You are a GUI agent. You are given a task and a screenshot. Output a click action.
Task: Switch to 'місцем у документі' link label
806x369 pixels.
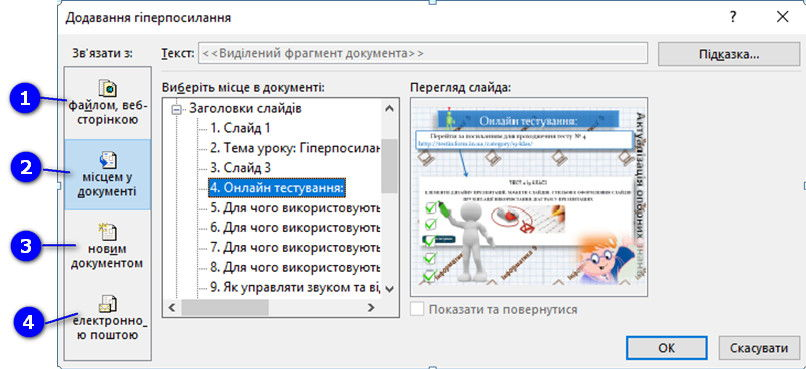[108, 184]
